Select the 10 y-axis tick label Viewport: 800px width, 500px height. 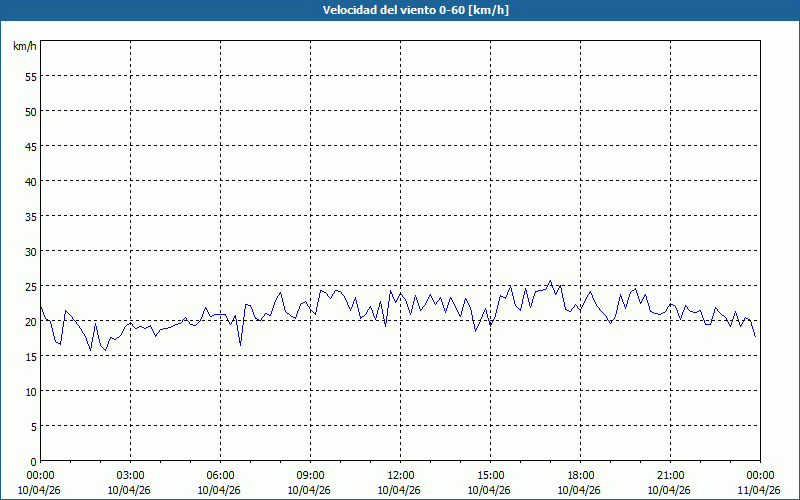[30, 391]
